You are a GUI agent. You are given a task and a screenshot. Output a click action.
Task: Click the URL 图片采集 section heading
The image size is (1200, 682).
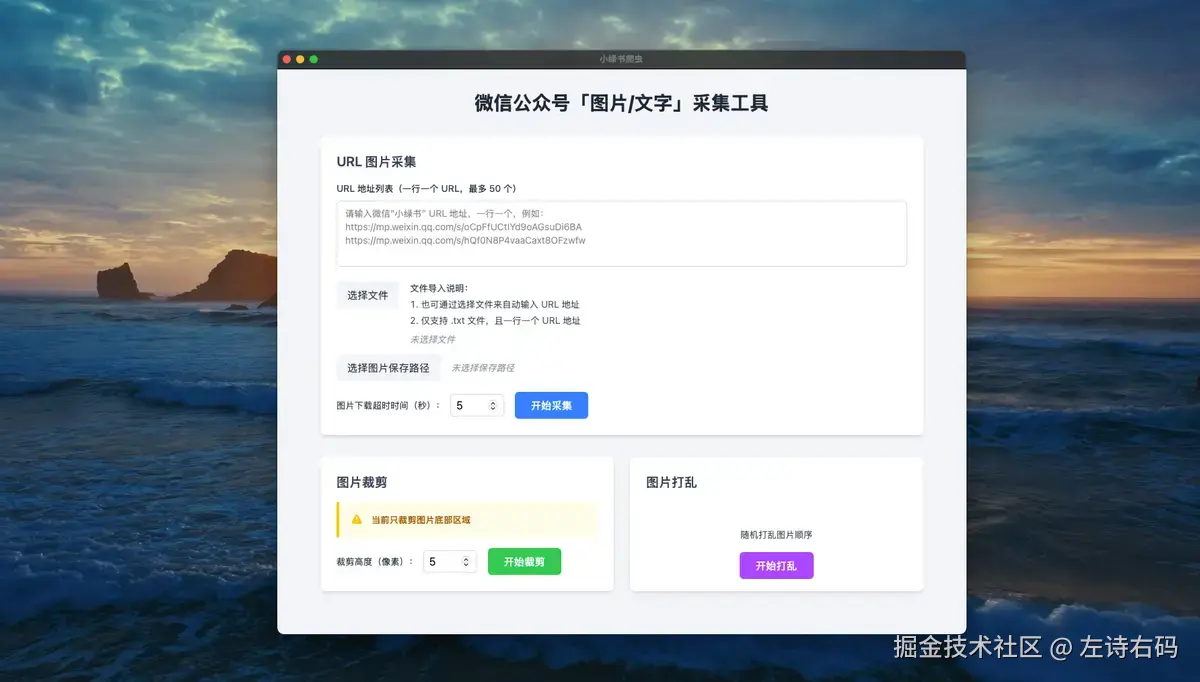click(x=376, y=162)
